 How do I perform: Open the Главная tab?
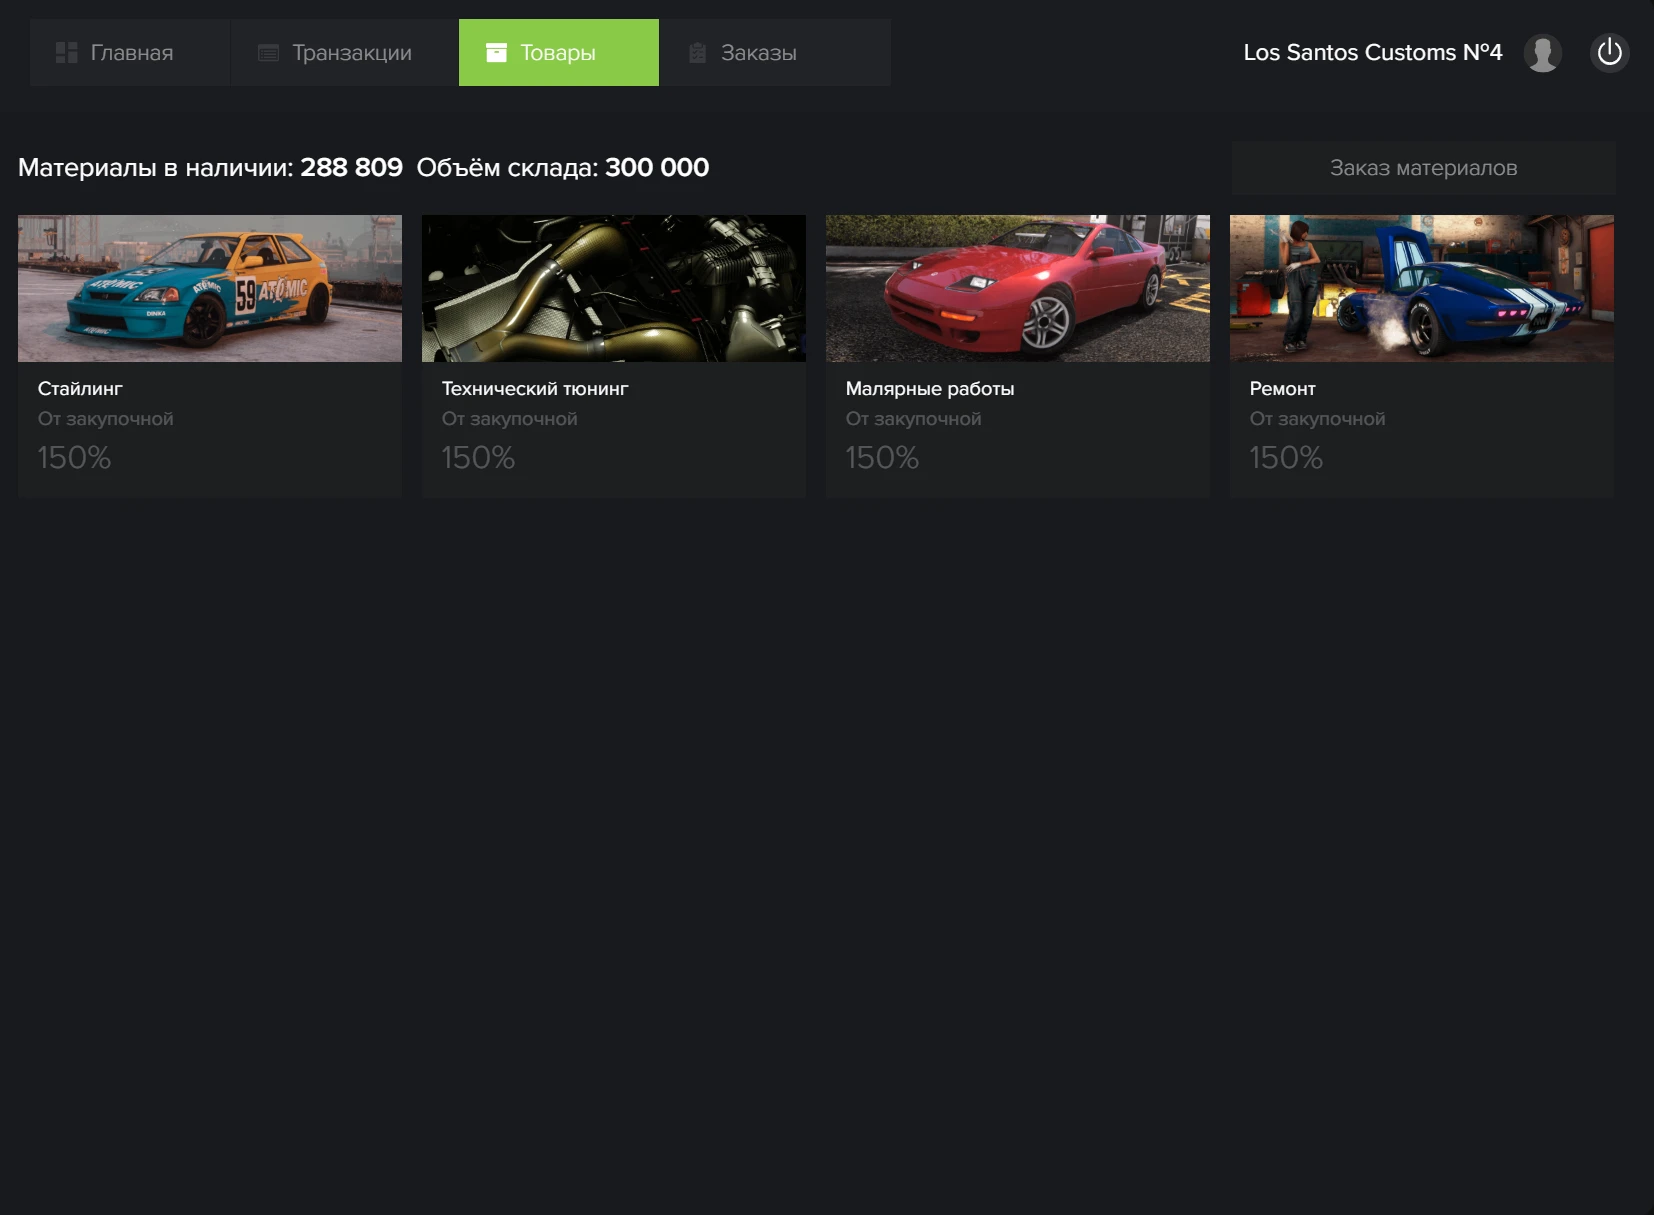click(131, 53)
